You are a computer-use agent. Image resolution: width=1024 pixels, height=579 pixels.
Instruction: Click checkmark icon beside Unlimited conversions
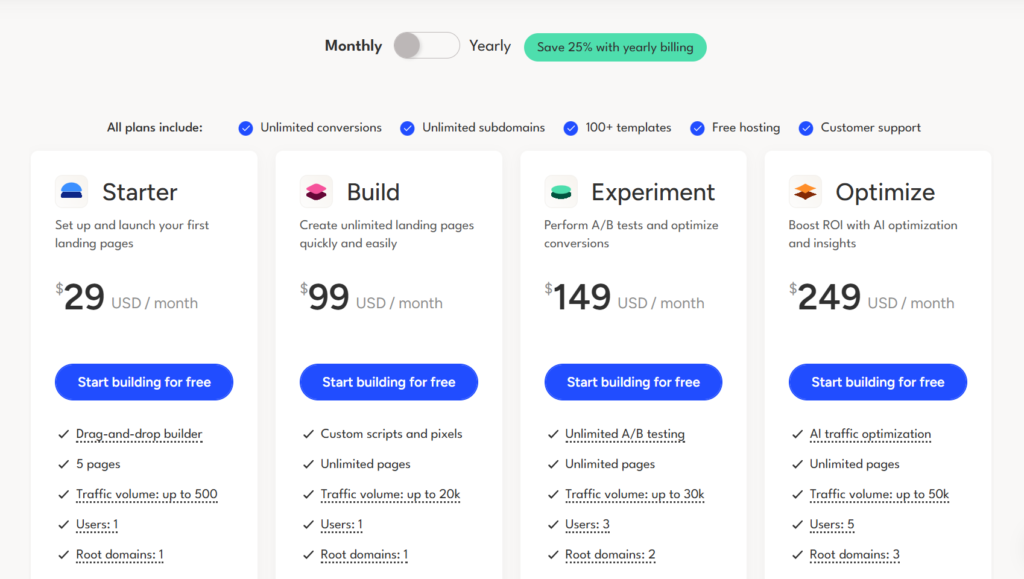[245, 128]
